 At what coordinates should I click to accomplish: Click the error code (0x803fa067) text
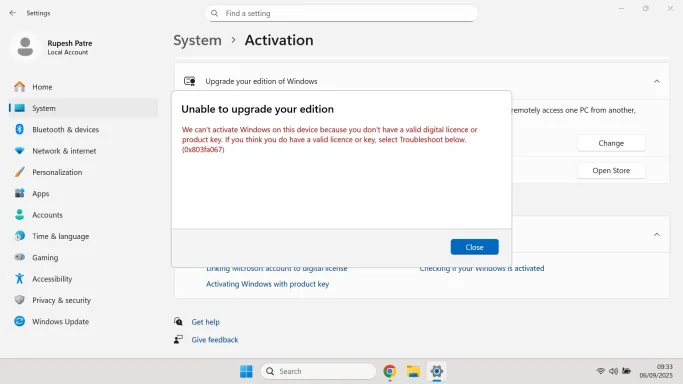[x=203, y=149]
